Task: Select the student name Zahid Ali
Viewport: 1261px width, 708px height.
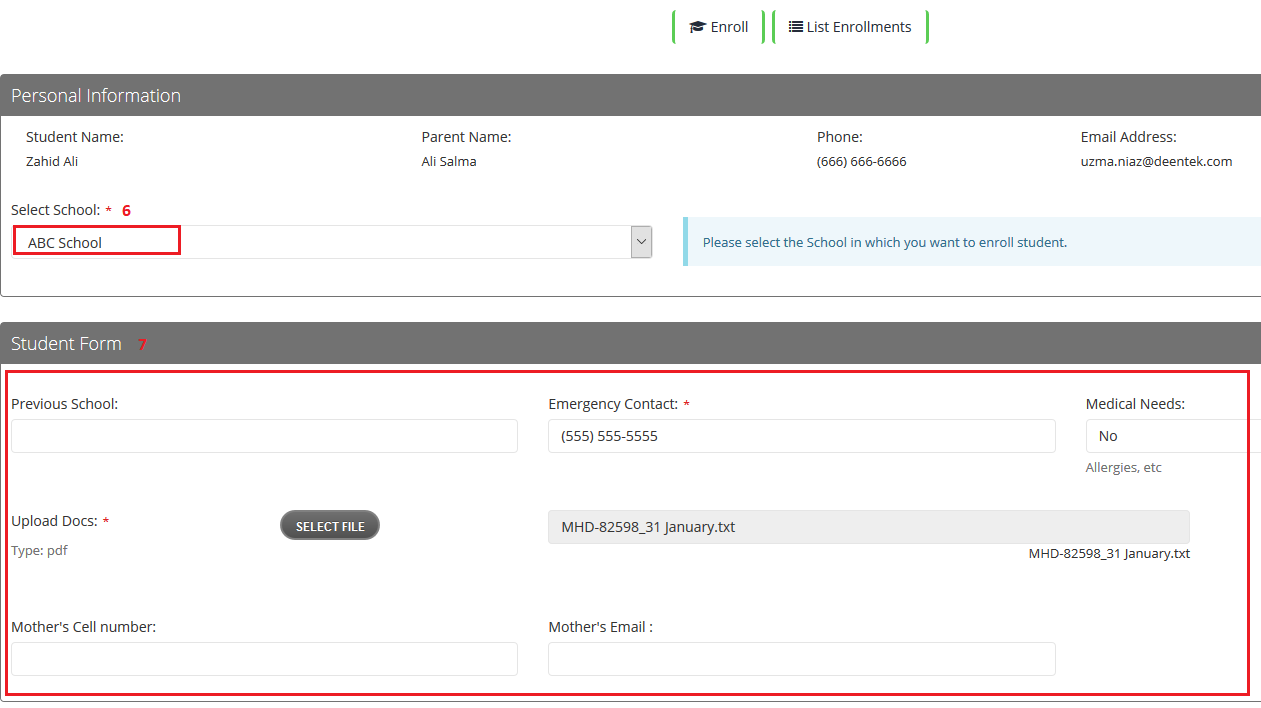Action: [52, 161]
